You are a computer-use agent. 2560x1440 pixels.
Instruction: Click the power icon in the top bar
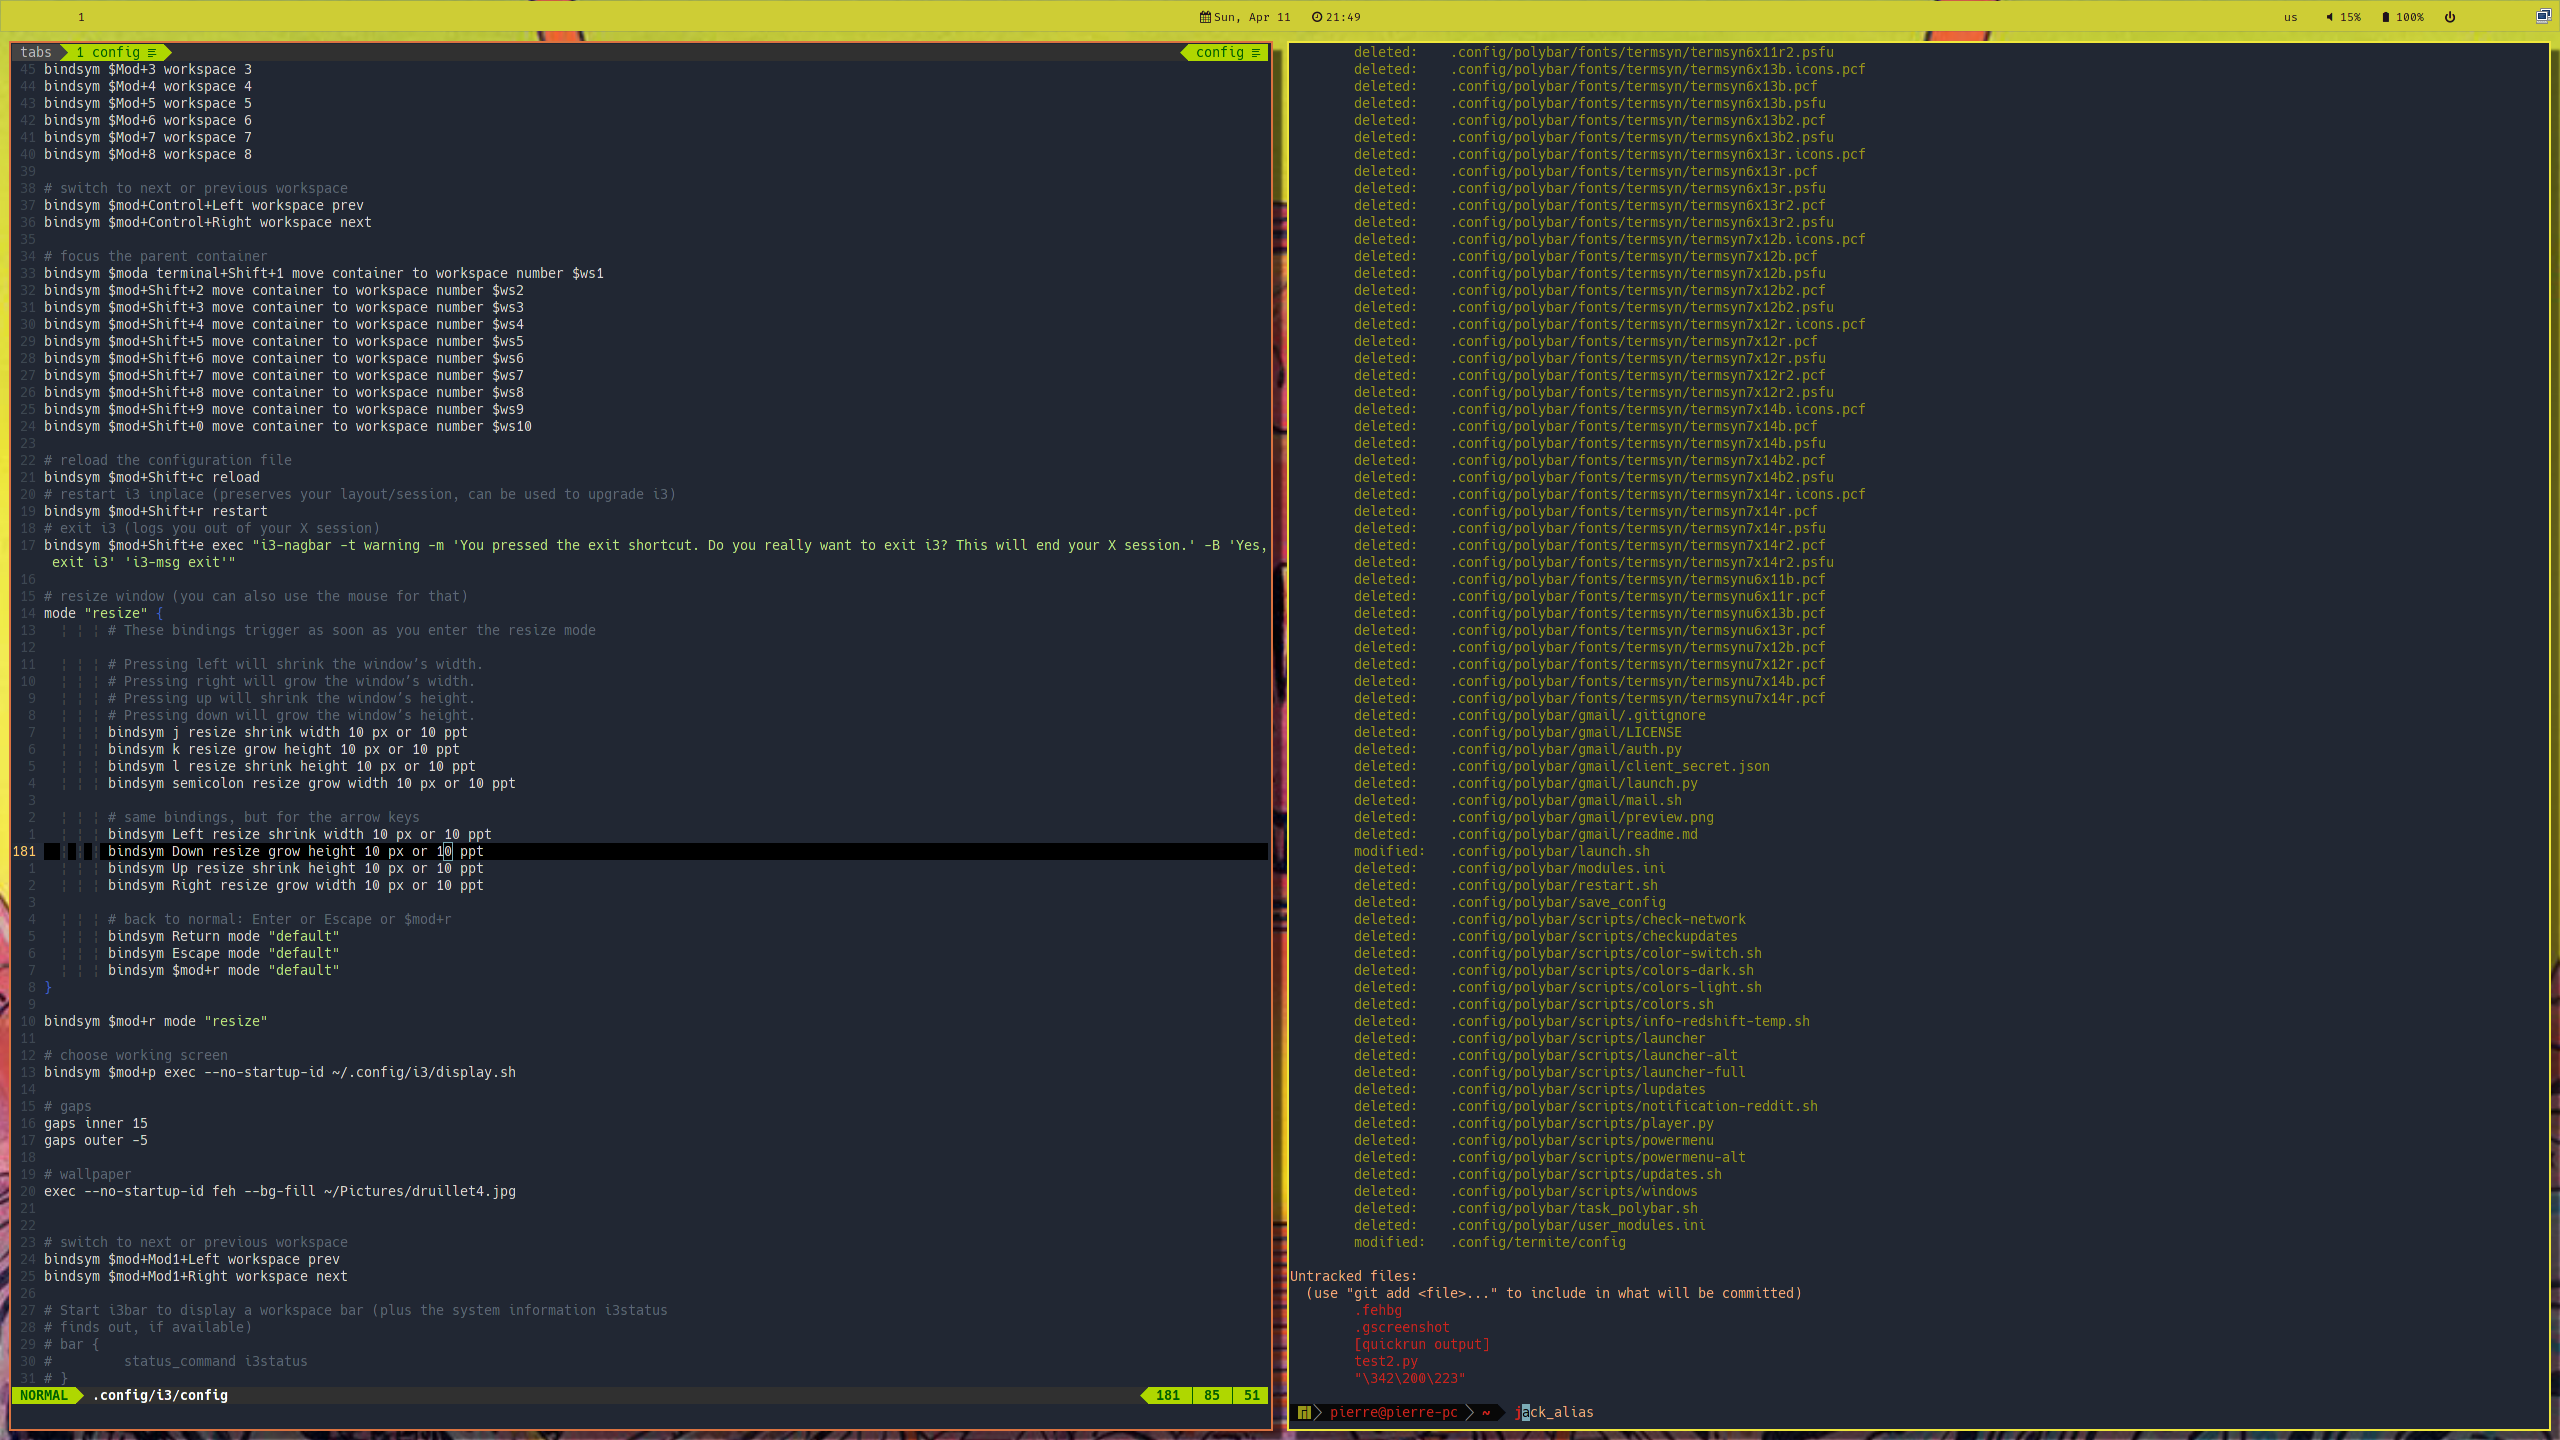[x=2450, y=17]
